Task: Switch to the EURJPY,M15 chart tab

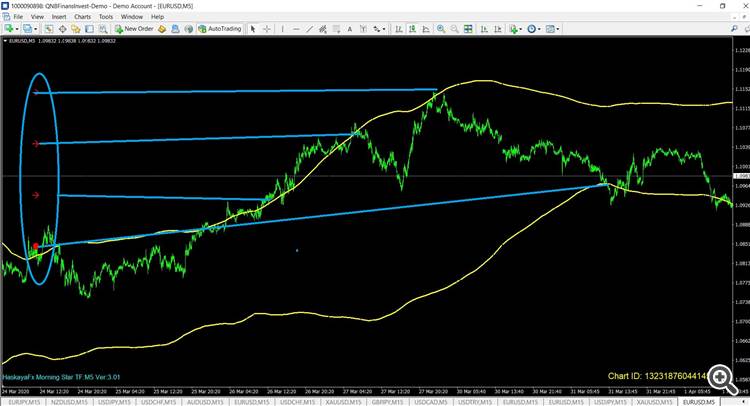Action: click(23, 402)
